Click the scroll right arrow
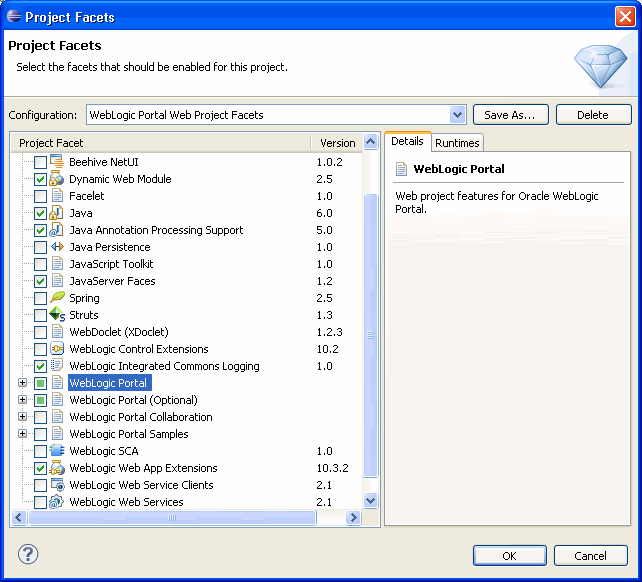This screenshot has height=582, width=642. [x=353, y=517]
